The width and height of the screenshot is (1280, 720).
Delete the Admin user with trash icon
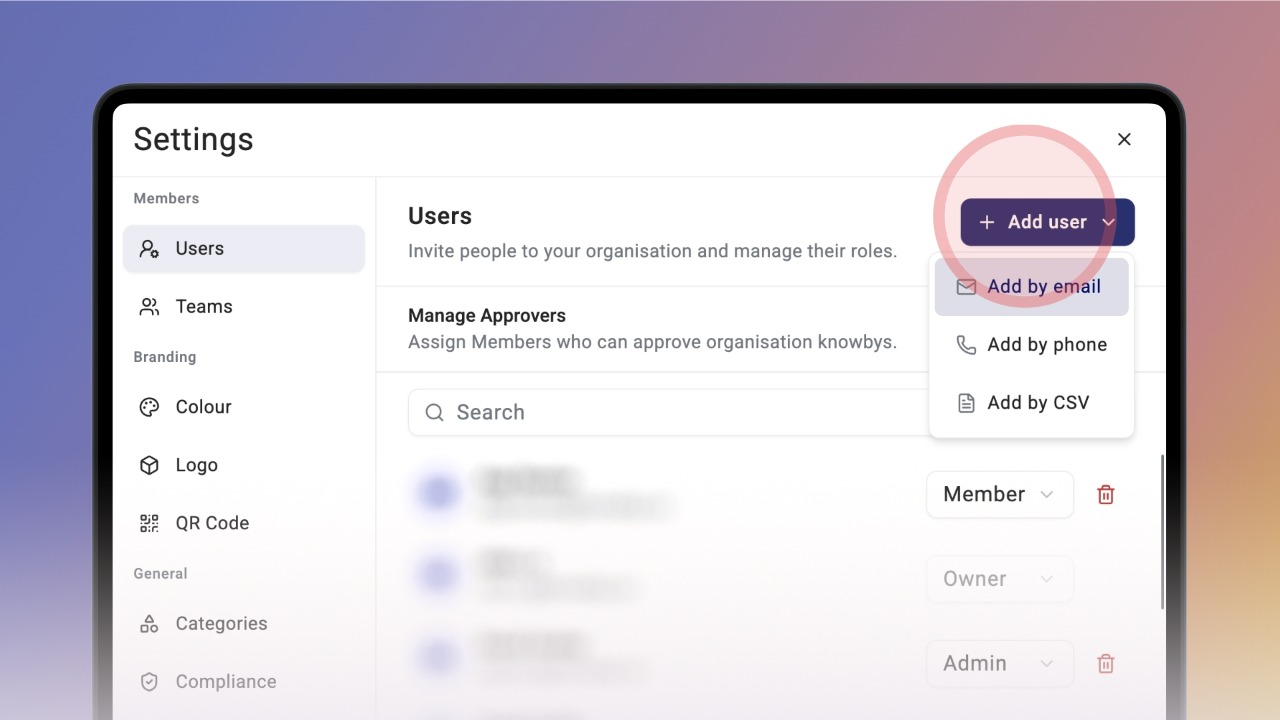tap(1106, 663)
